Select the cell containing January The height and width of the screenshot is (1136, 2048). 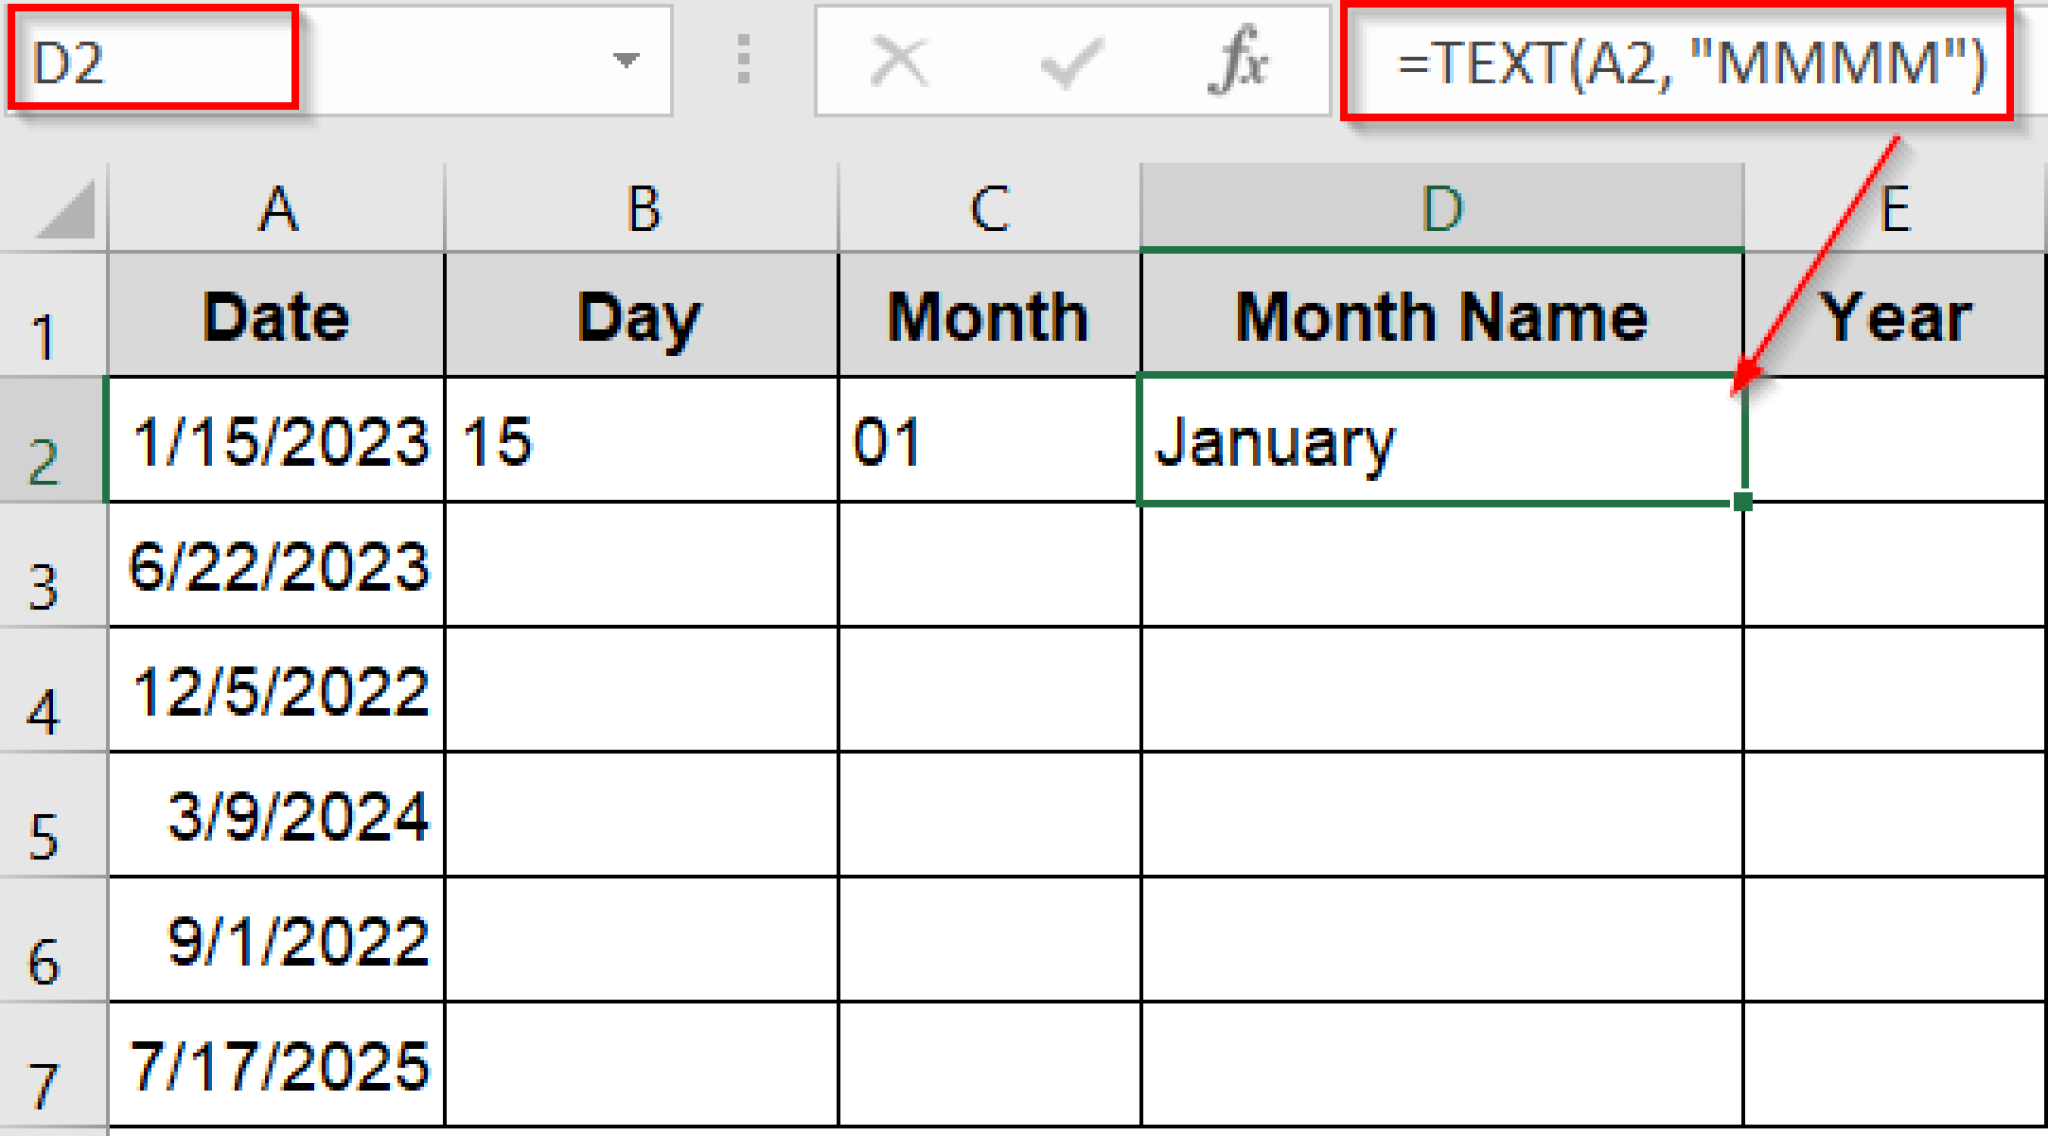click(1440, 440)
